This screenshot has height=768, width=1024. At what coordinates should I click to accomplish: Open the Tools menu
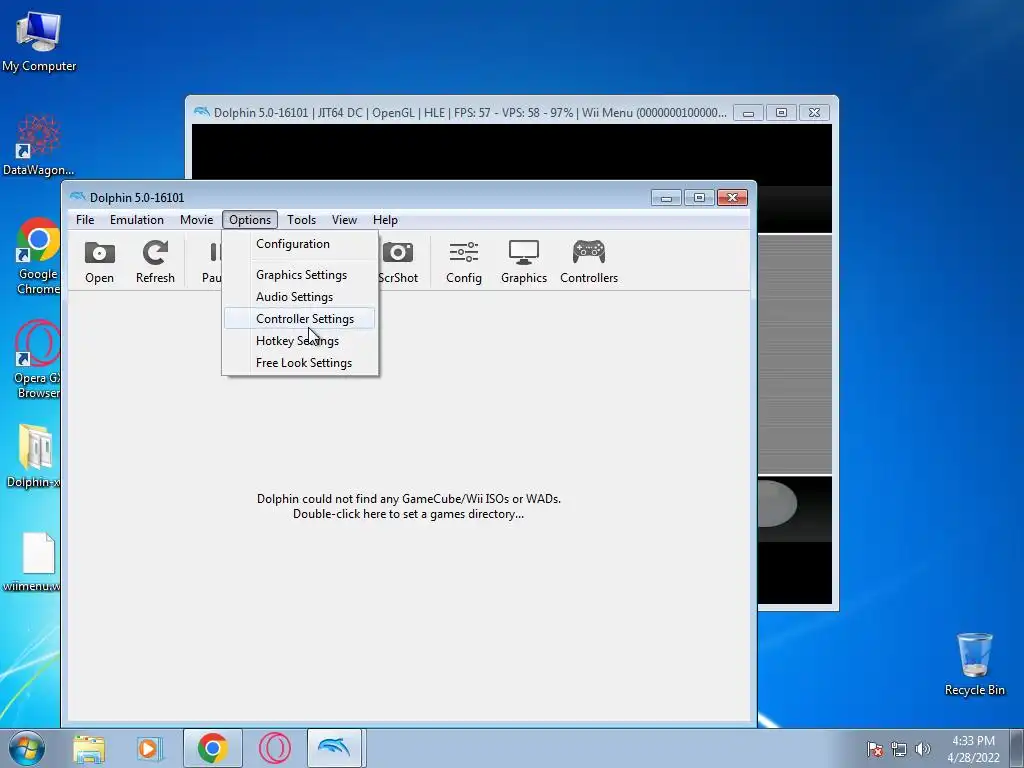[302, 220]
